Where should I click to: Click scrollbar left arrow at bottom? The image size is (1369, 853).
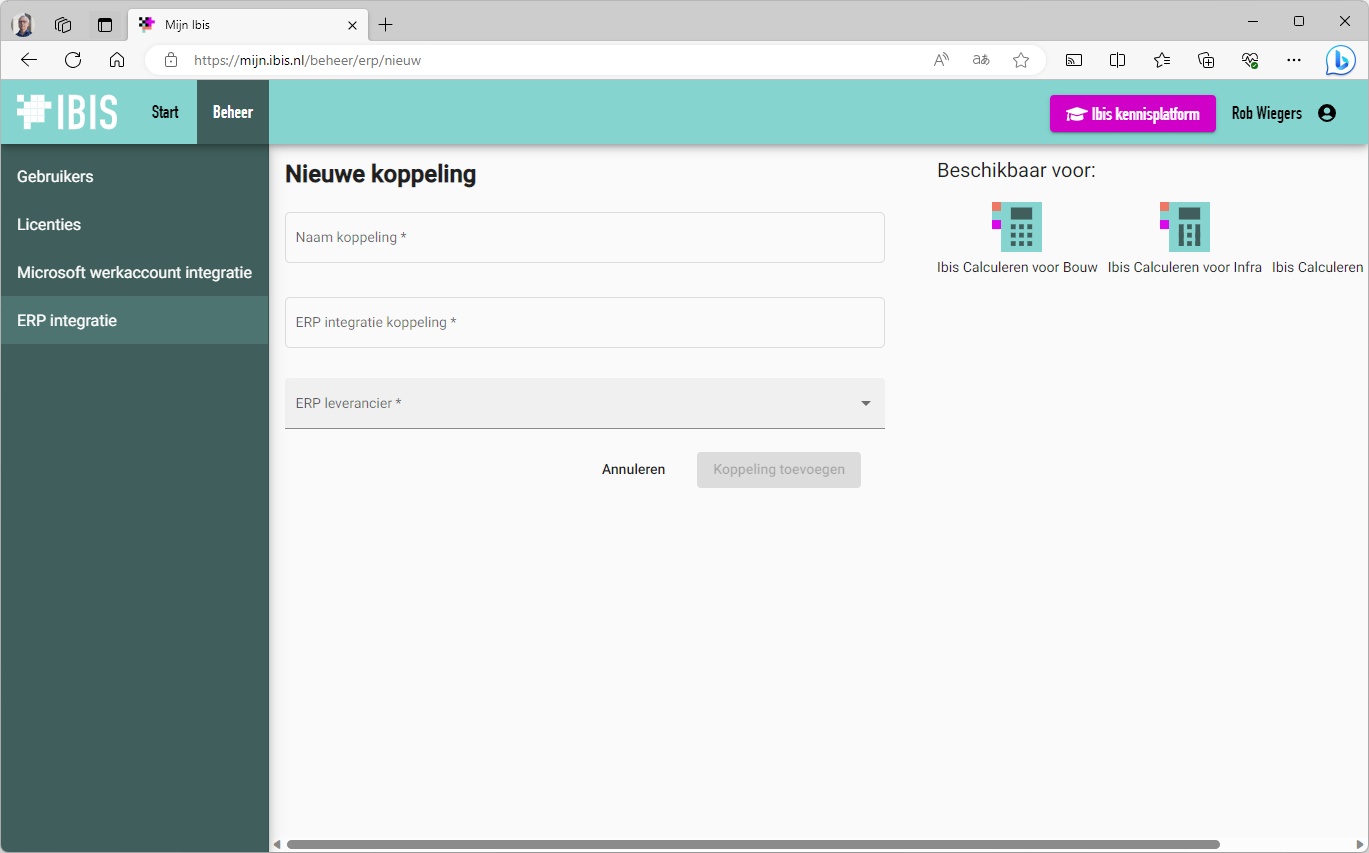click(x=277, y=845)
